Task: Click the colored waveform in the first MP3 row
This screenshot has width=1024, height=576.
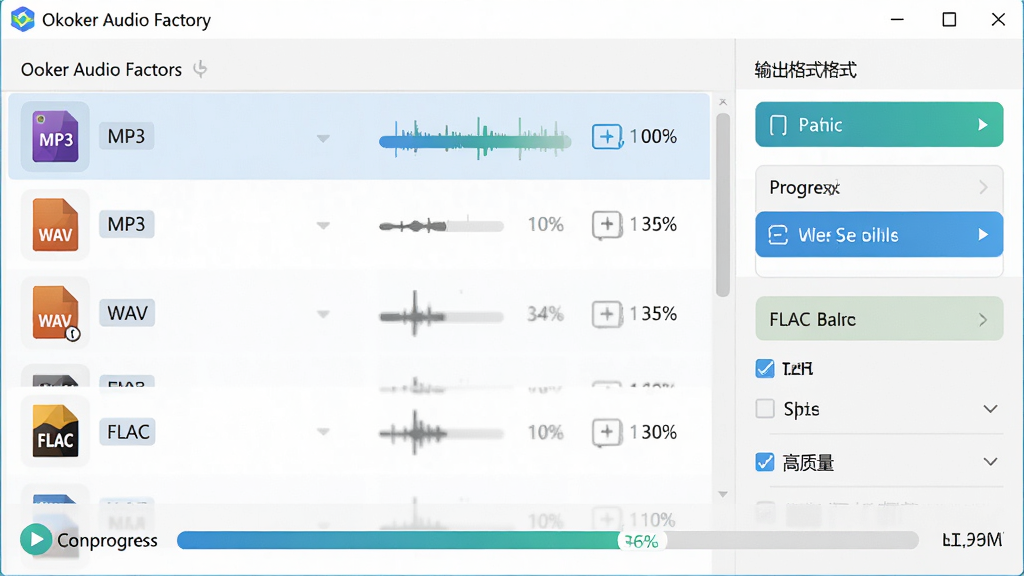Action: pos(475,138)
